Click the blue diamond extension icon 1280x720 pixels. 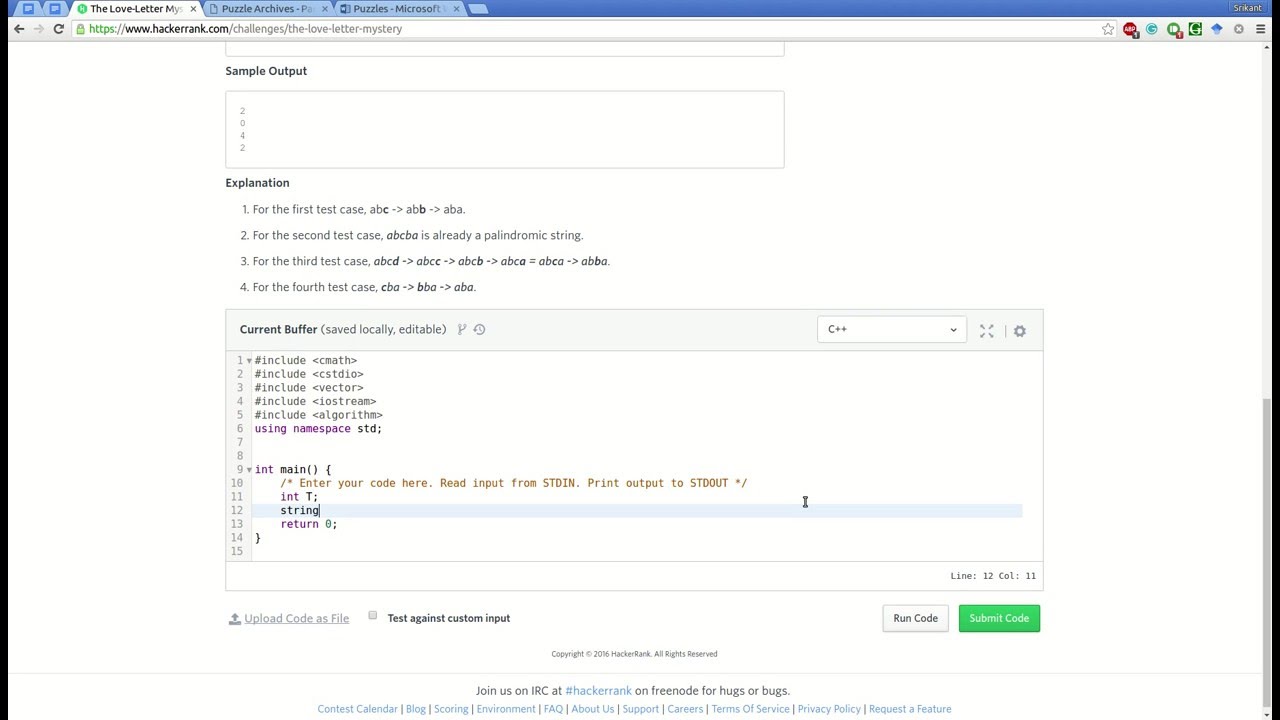pos(1217,29)
